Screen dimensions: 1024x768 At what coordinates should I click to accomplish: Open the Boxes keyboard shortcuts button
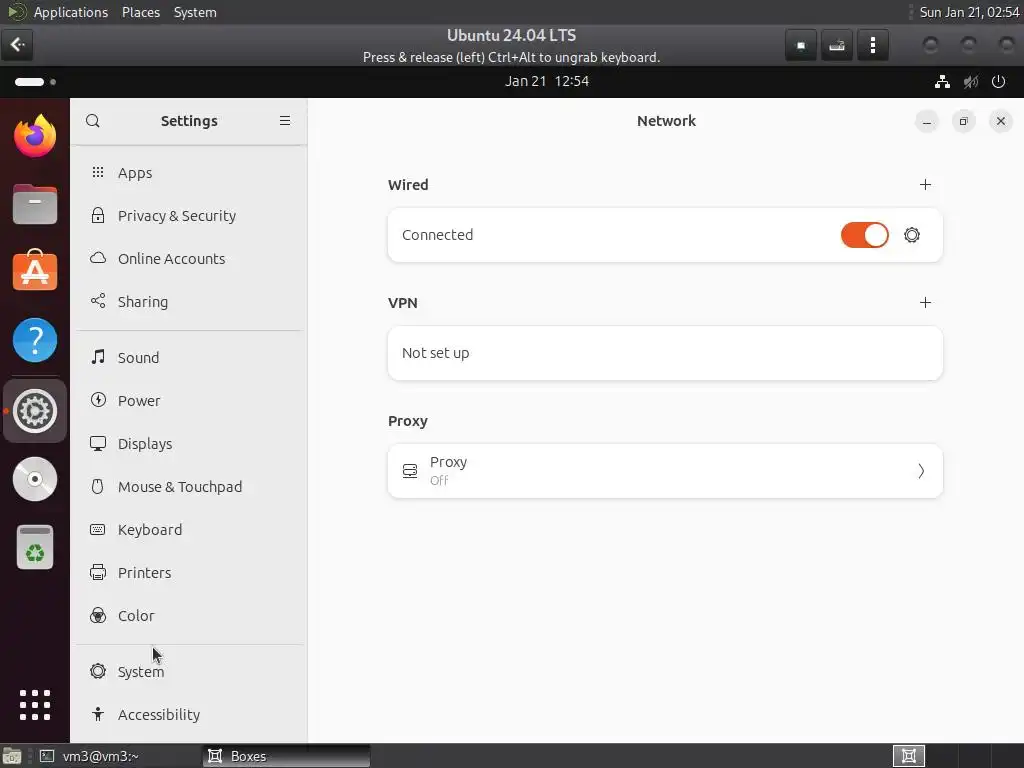(x=837, y=45)
